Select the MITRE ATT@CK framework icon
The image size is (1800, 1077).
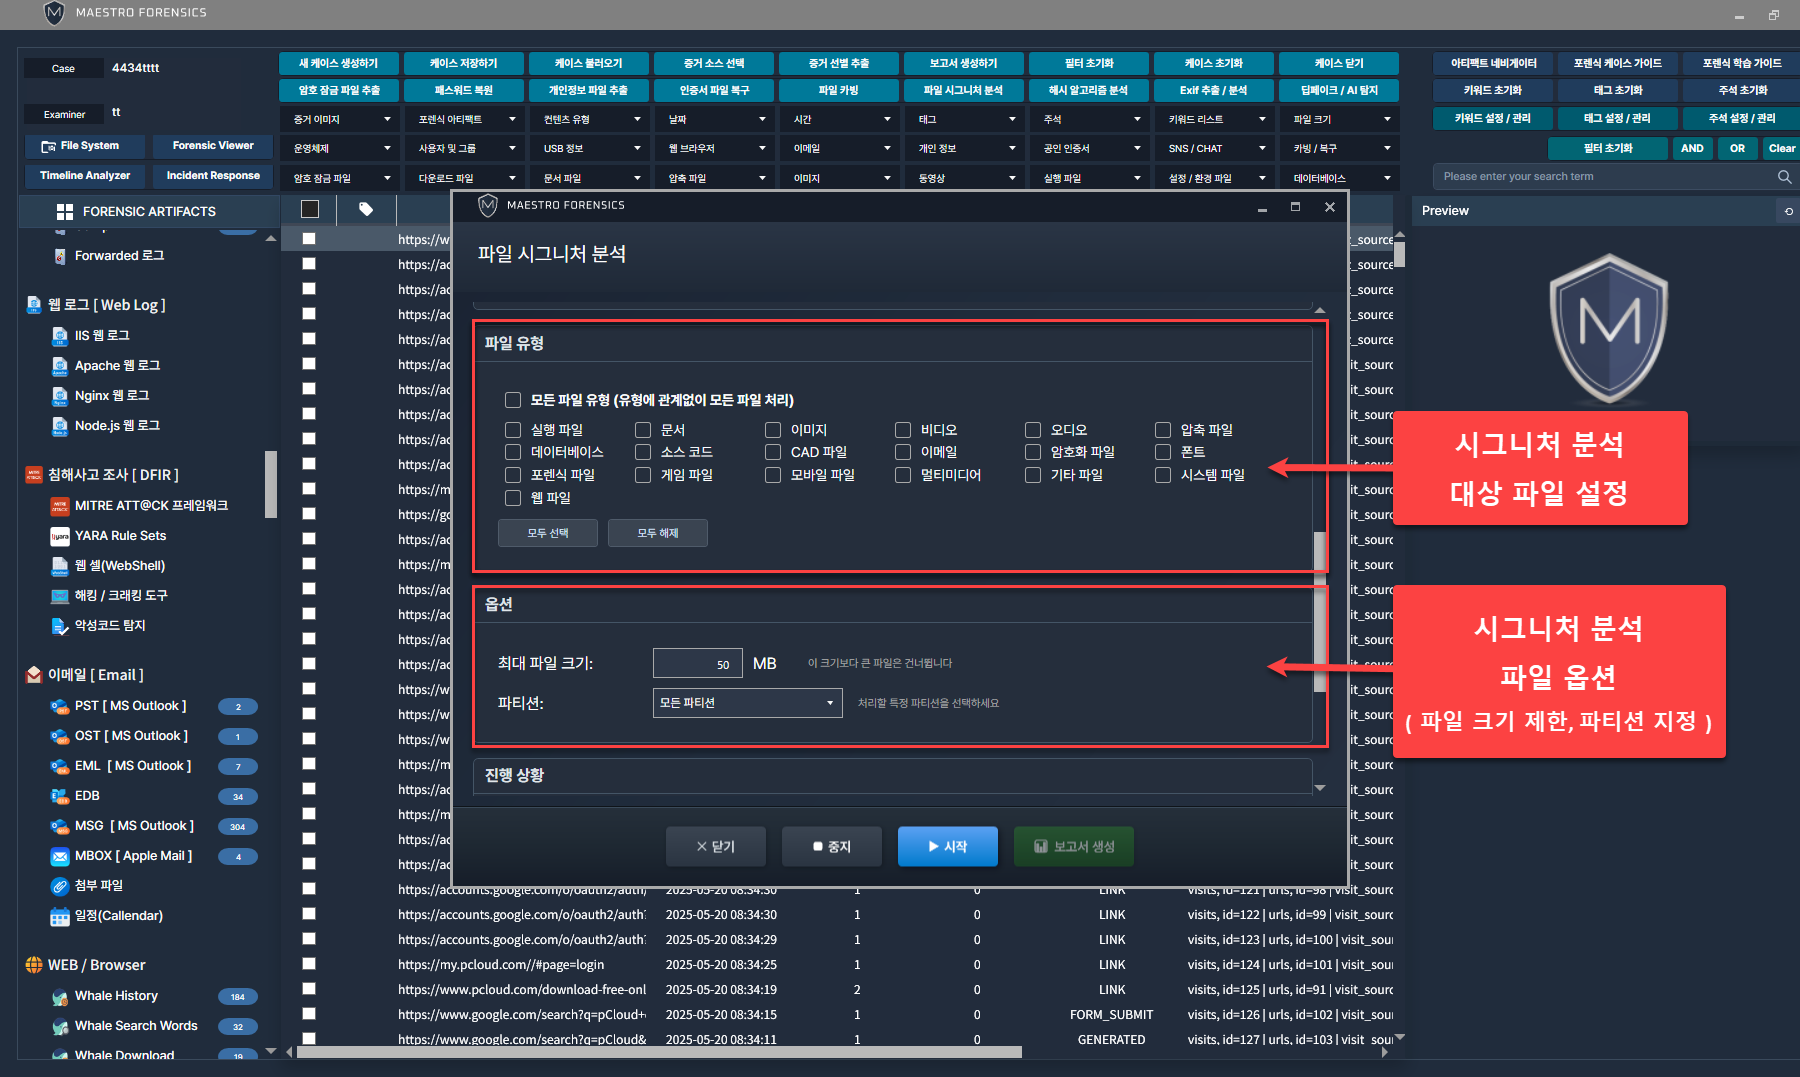click(x=60, y=506)
